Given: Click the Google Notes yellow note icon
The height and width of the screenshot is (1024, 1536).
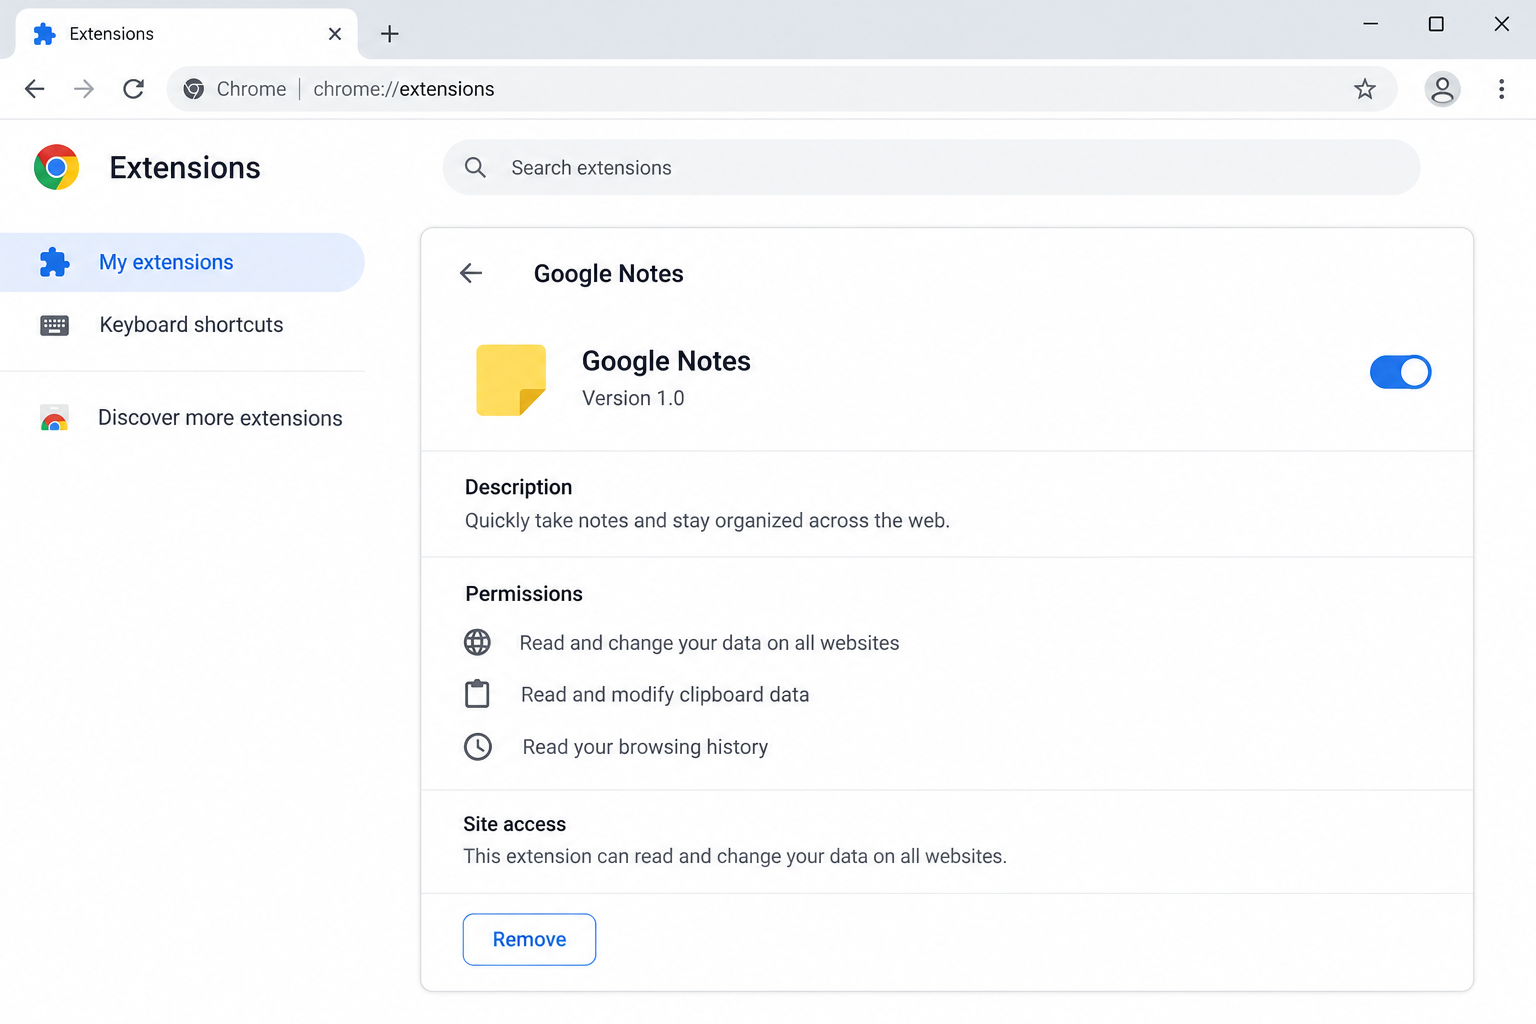Looking at the screenshot, I should click(x=511, y=380).
